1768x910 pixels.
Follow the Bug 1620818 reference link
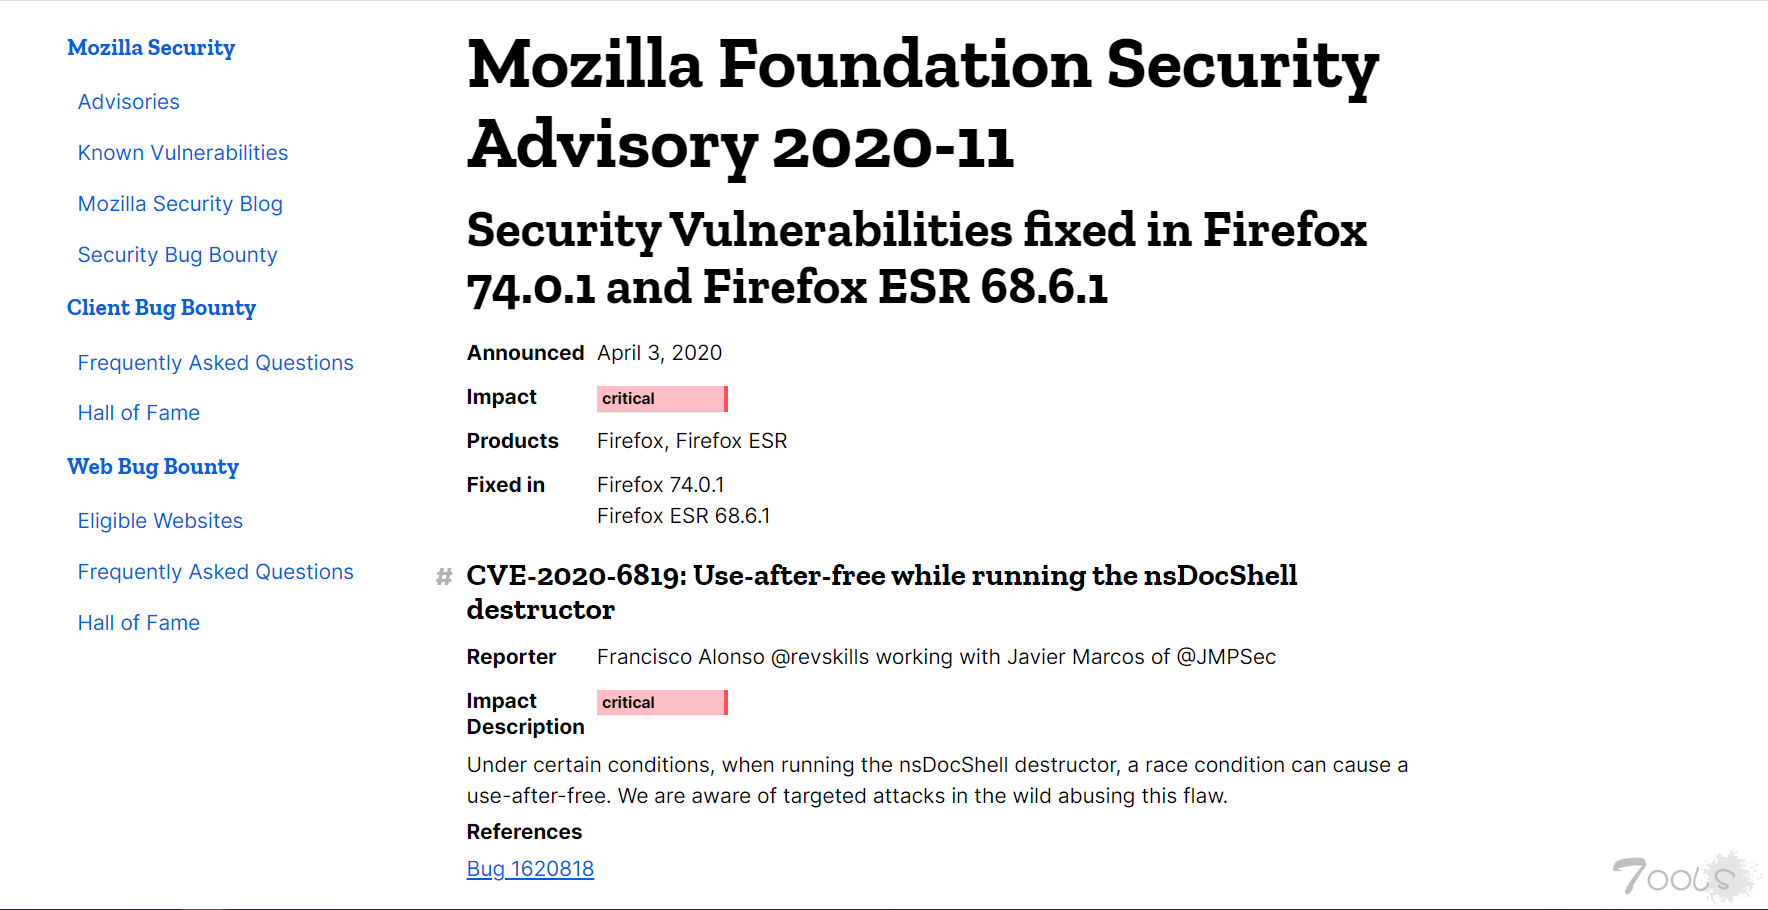[x=530, y=868]
